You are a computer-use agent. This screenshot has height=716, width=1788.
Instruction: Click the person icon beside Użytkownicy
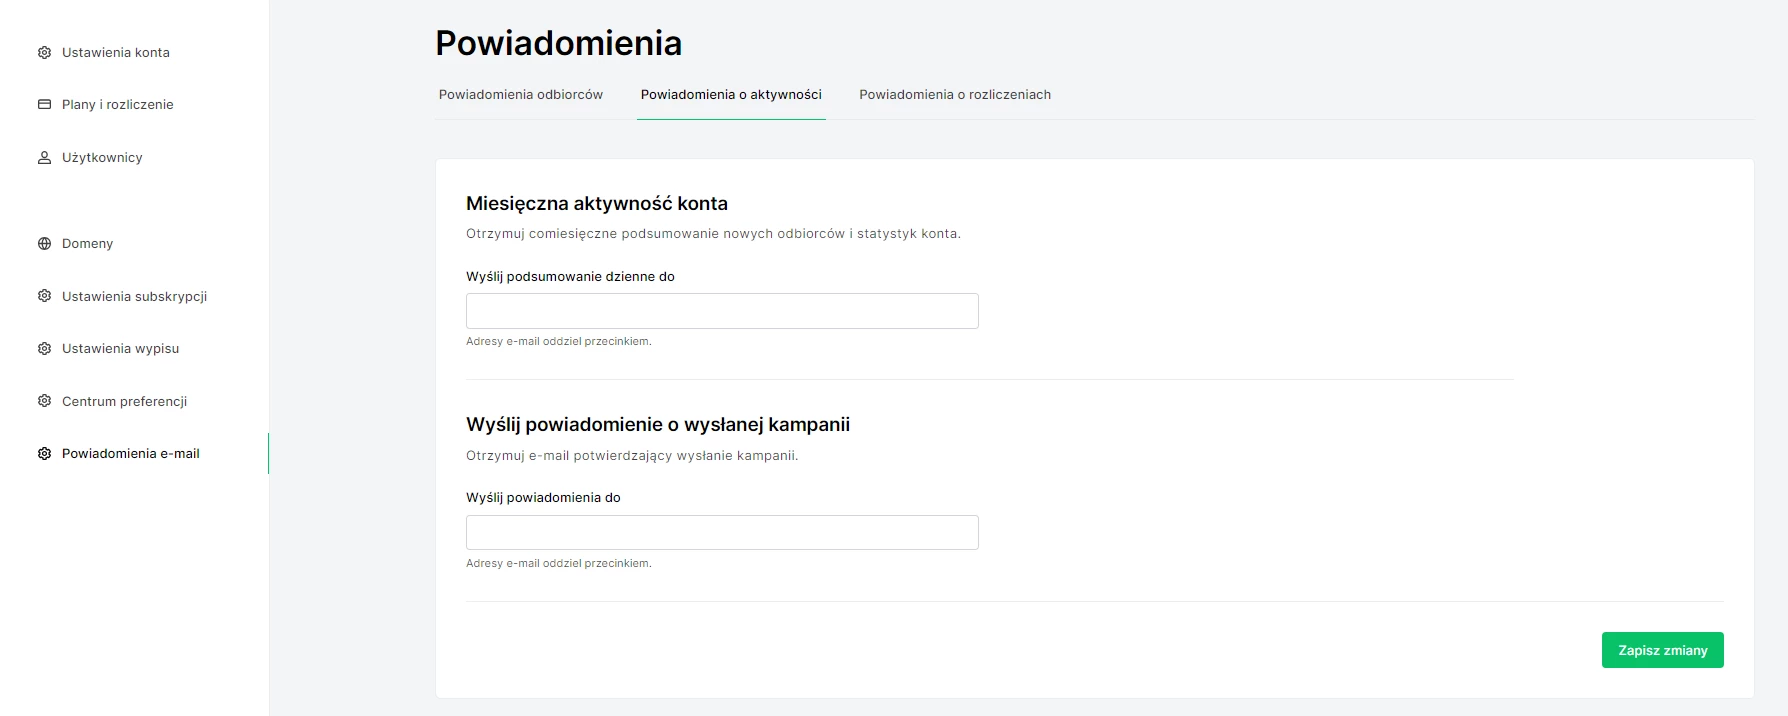[44, 157]
